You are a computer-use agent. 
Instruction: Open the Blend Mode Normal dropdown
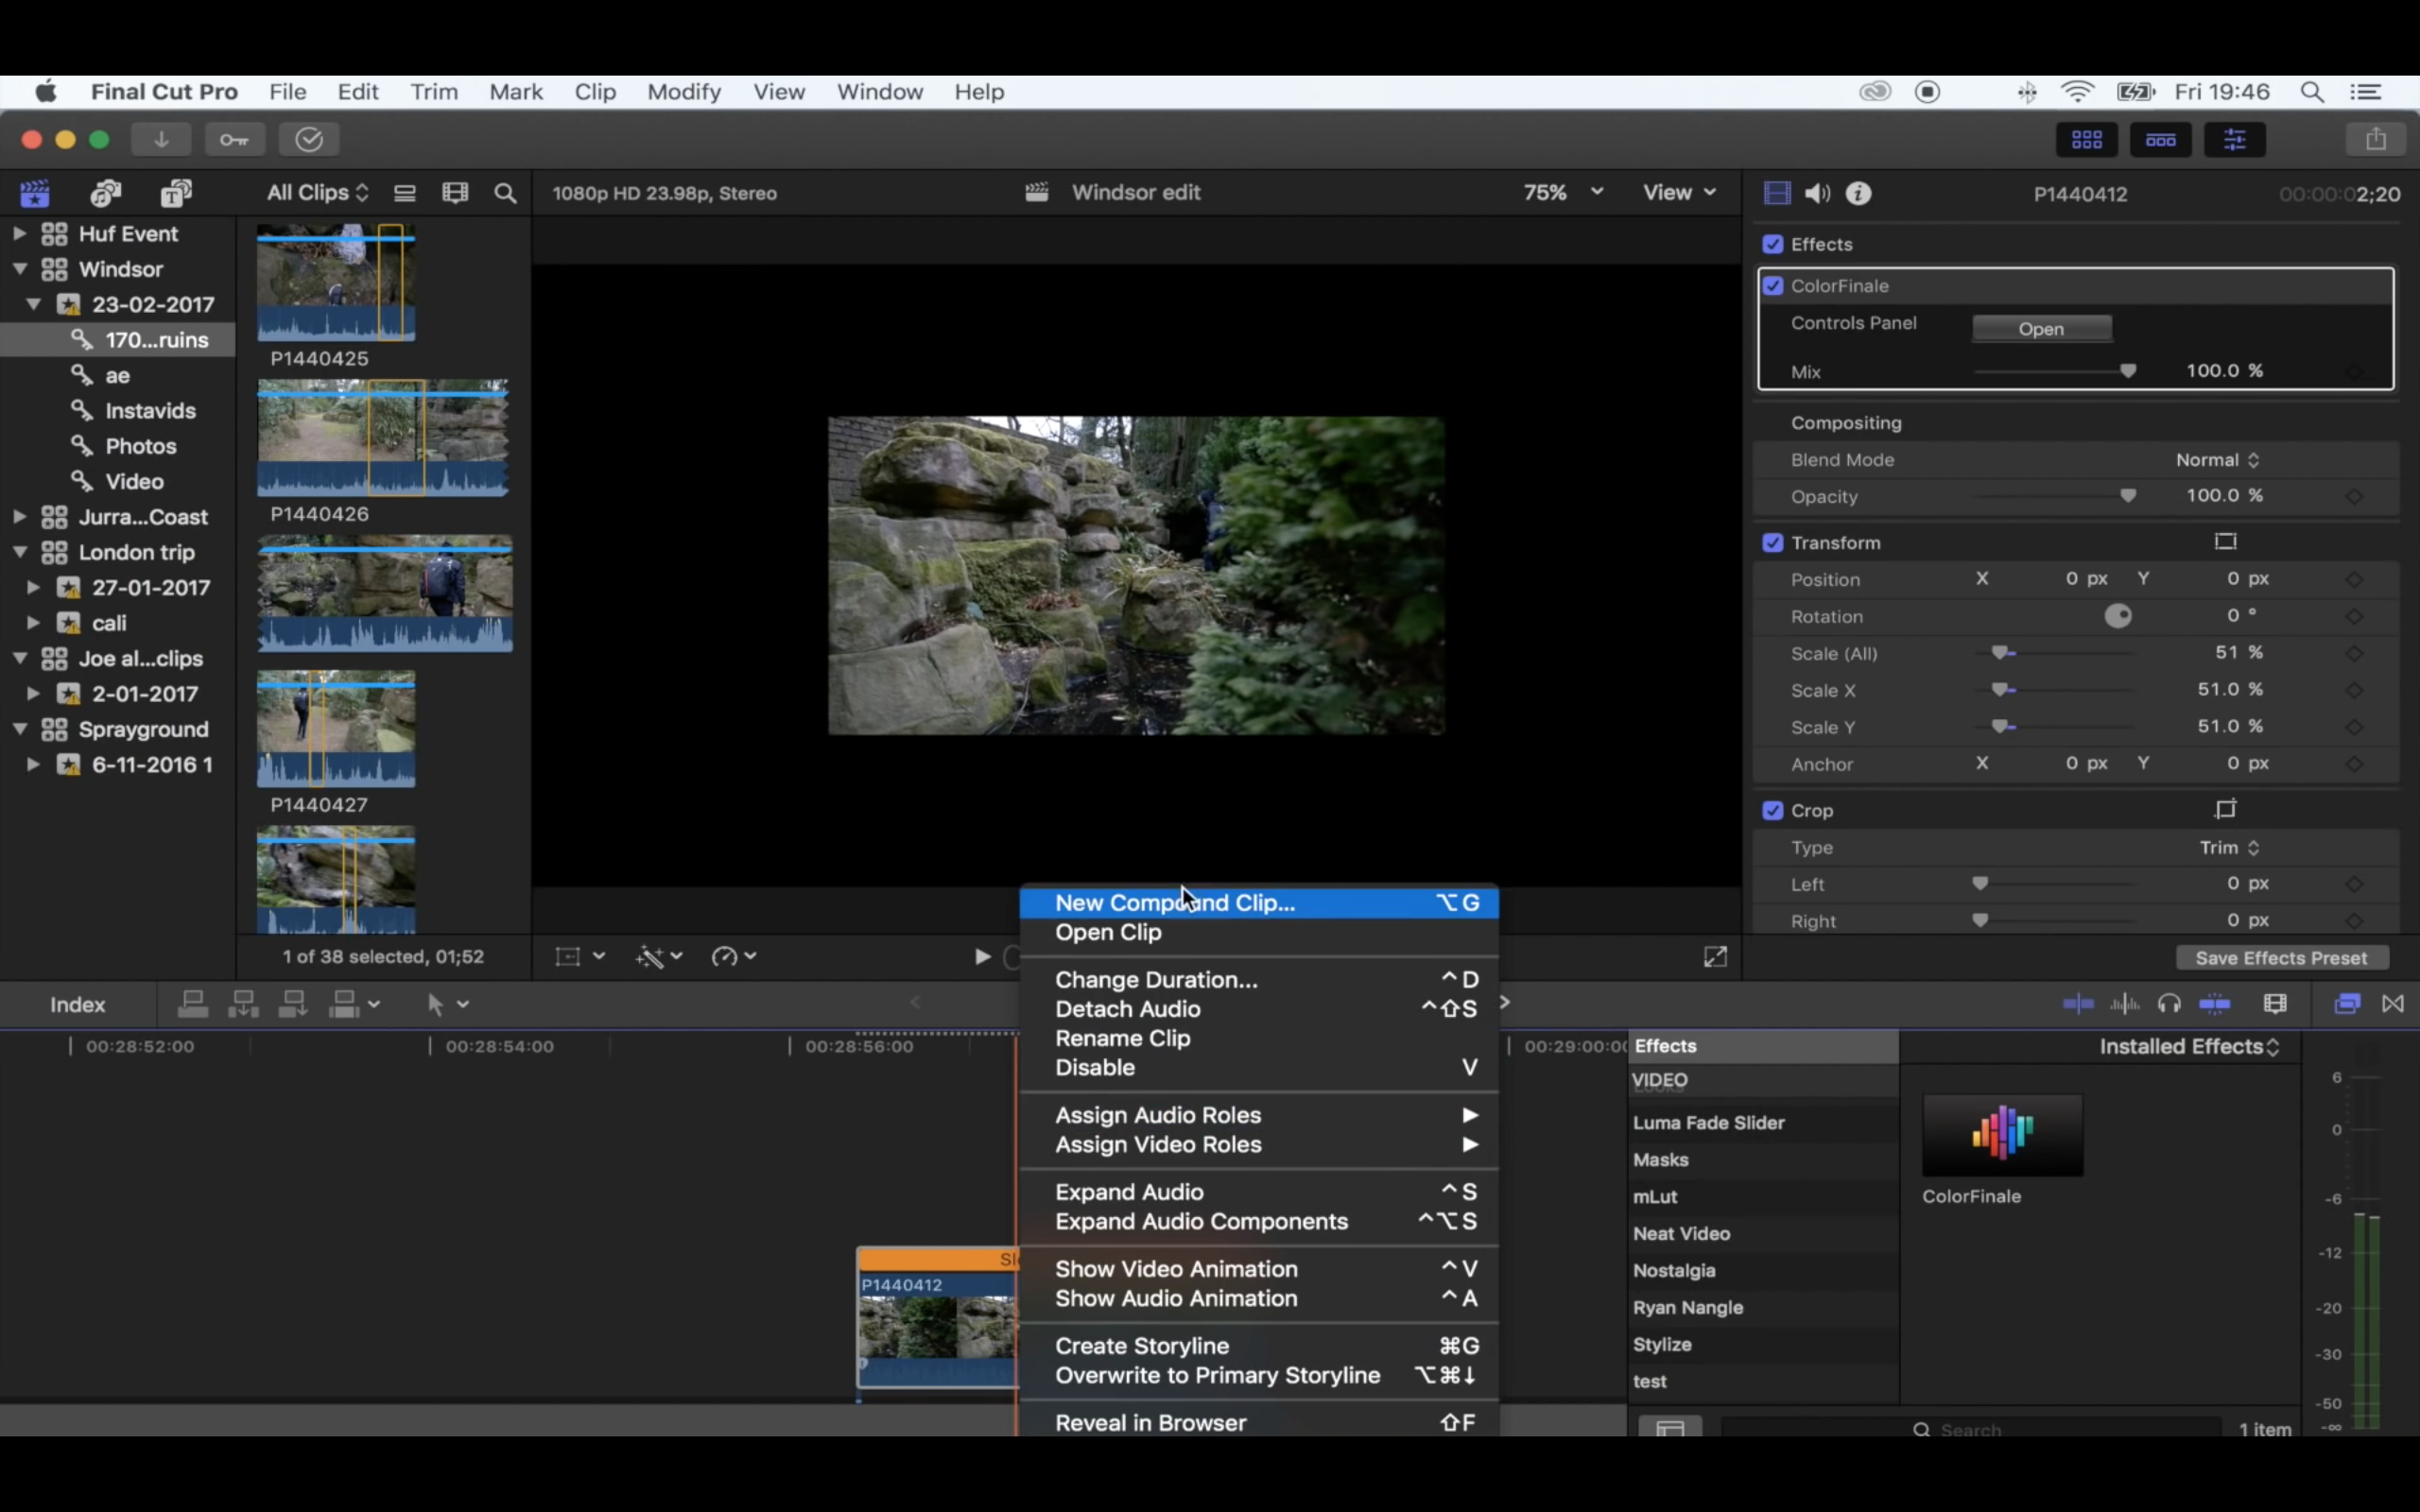point(2217,460)
